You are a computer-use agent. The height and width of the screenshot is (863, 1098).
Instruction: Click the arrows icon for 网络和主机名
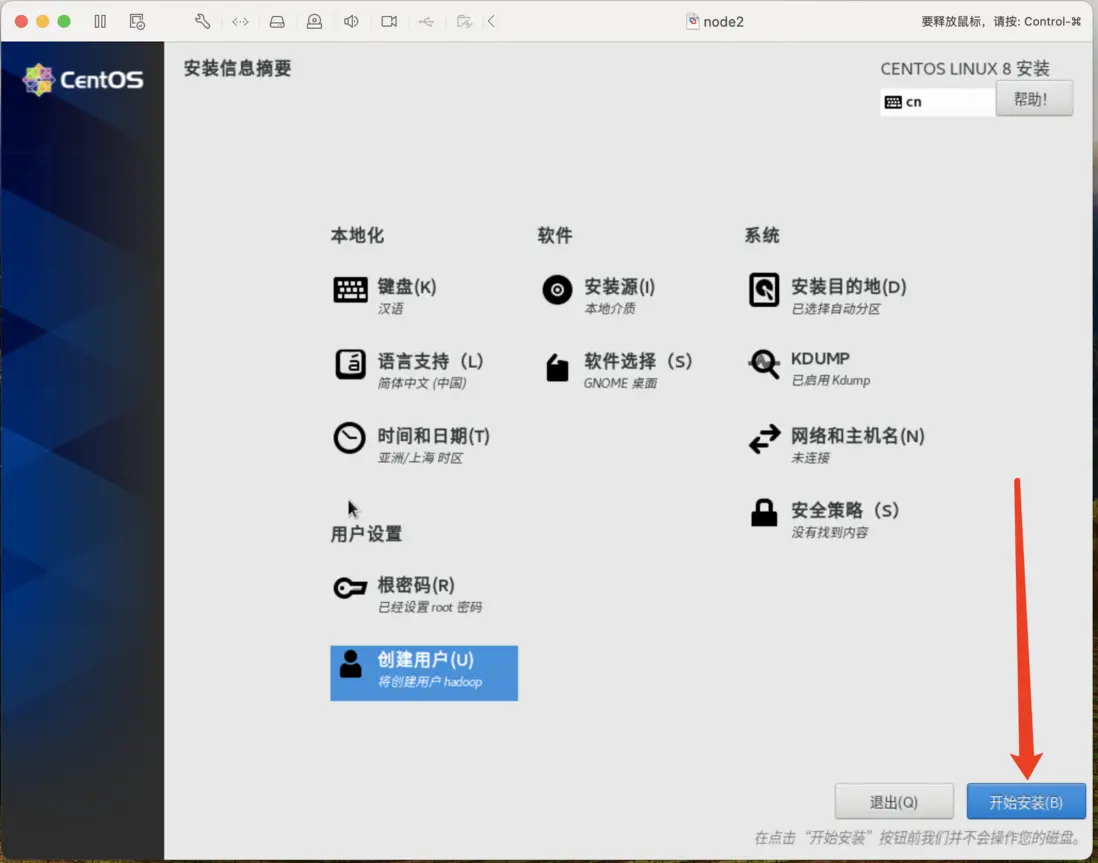click(x=764, y=439)
